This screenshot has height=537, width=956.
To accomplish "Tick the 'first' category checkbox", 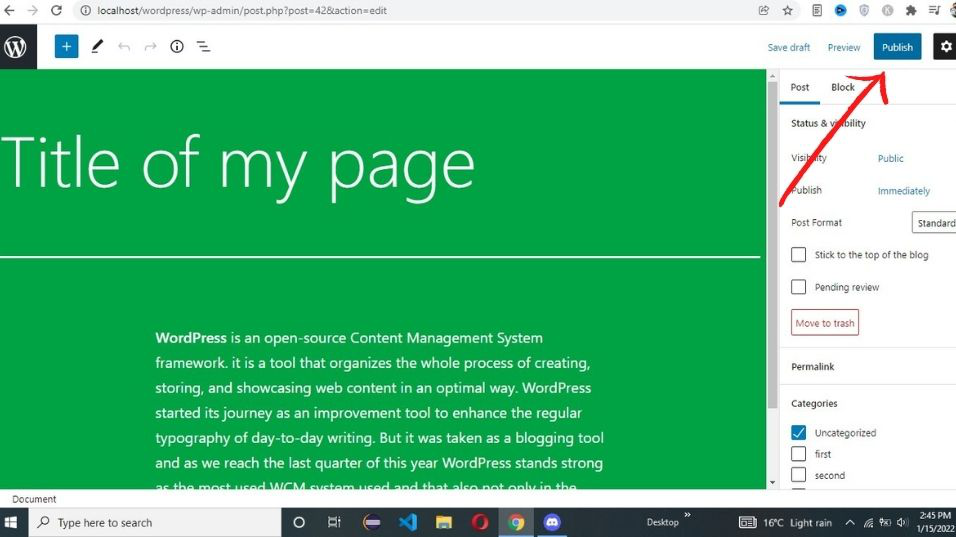I will tap(798, 454).
